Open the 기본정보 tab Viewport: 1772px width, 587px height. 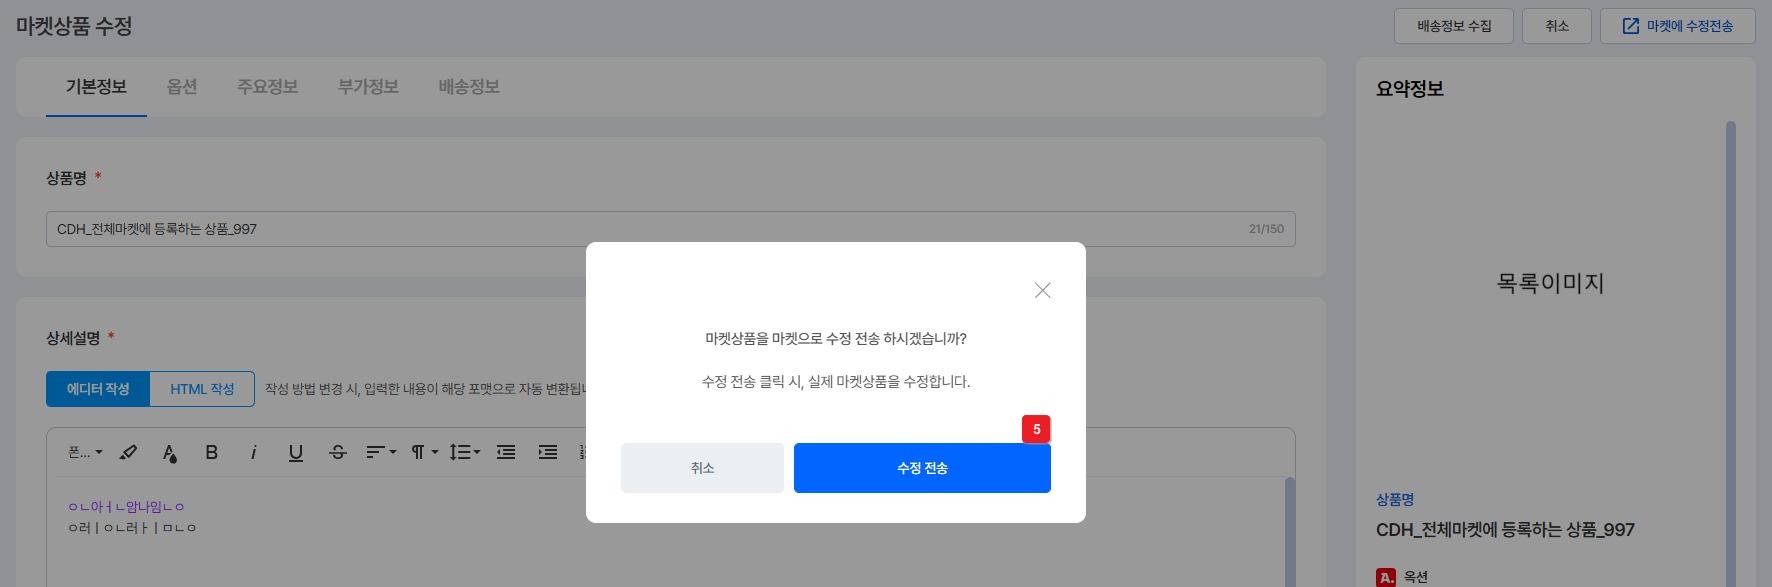pos(96,87)
